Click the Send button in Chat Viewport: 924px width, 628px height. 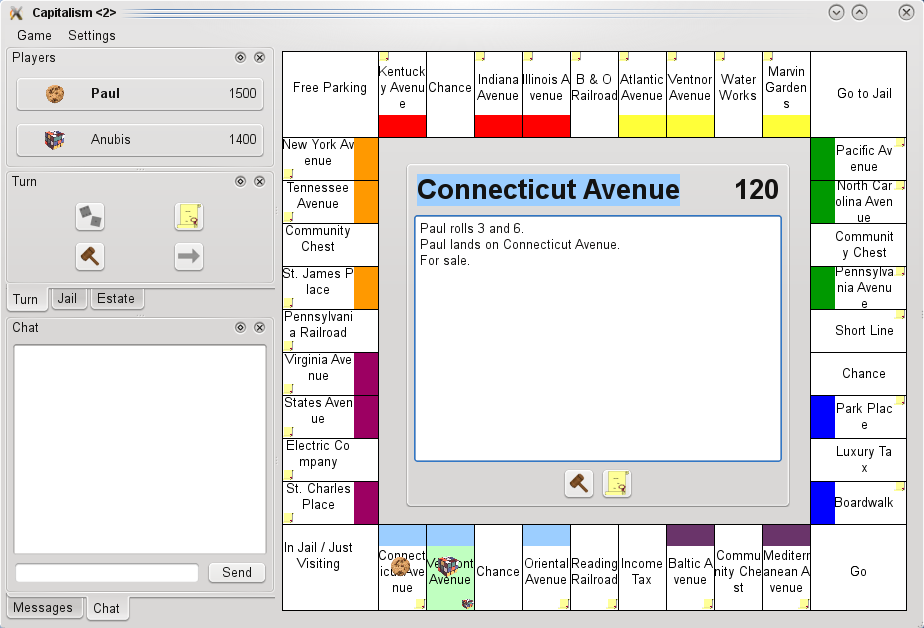point(237,573)
